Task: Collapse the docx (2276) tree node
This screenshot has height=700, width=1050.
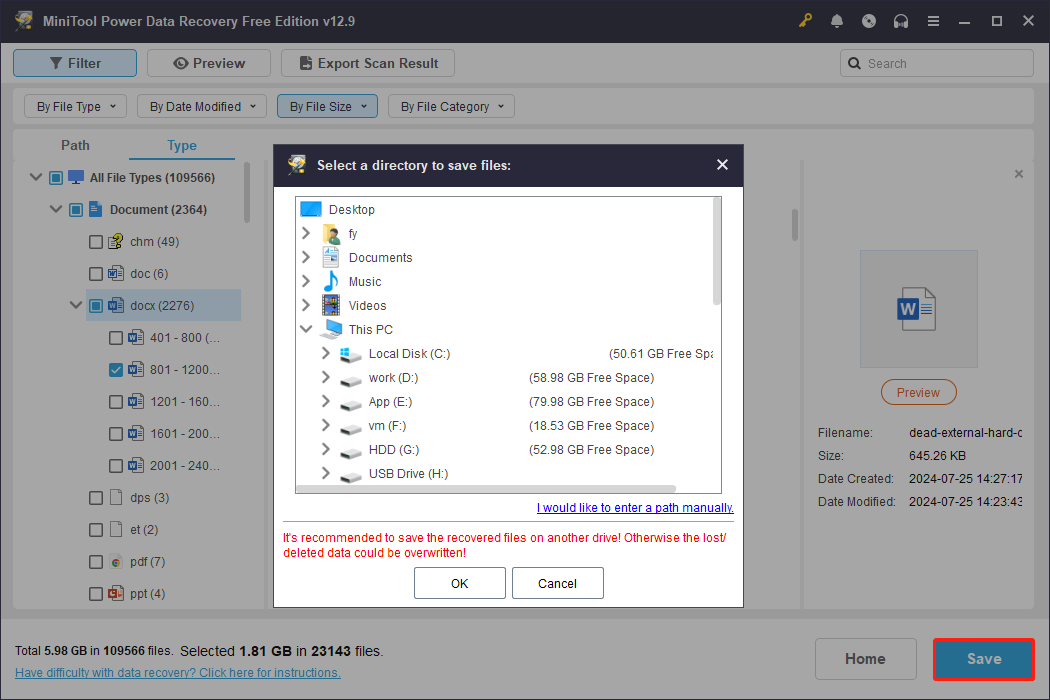Action: pyautogui.click(x=76, y=305)
